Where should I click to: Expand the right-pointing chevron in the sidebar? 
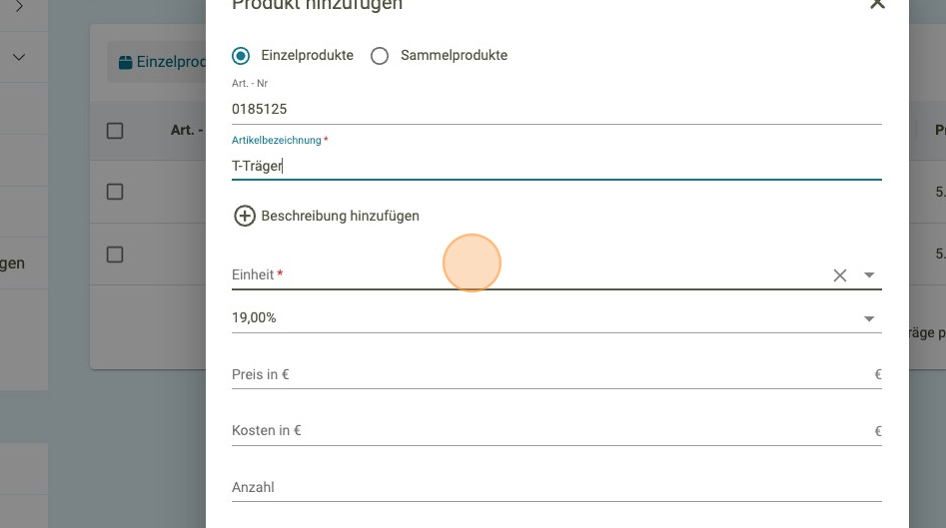(x=18, y=7)
